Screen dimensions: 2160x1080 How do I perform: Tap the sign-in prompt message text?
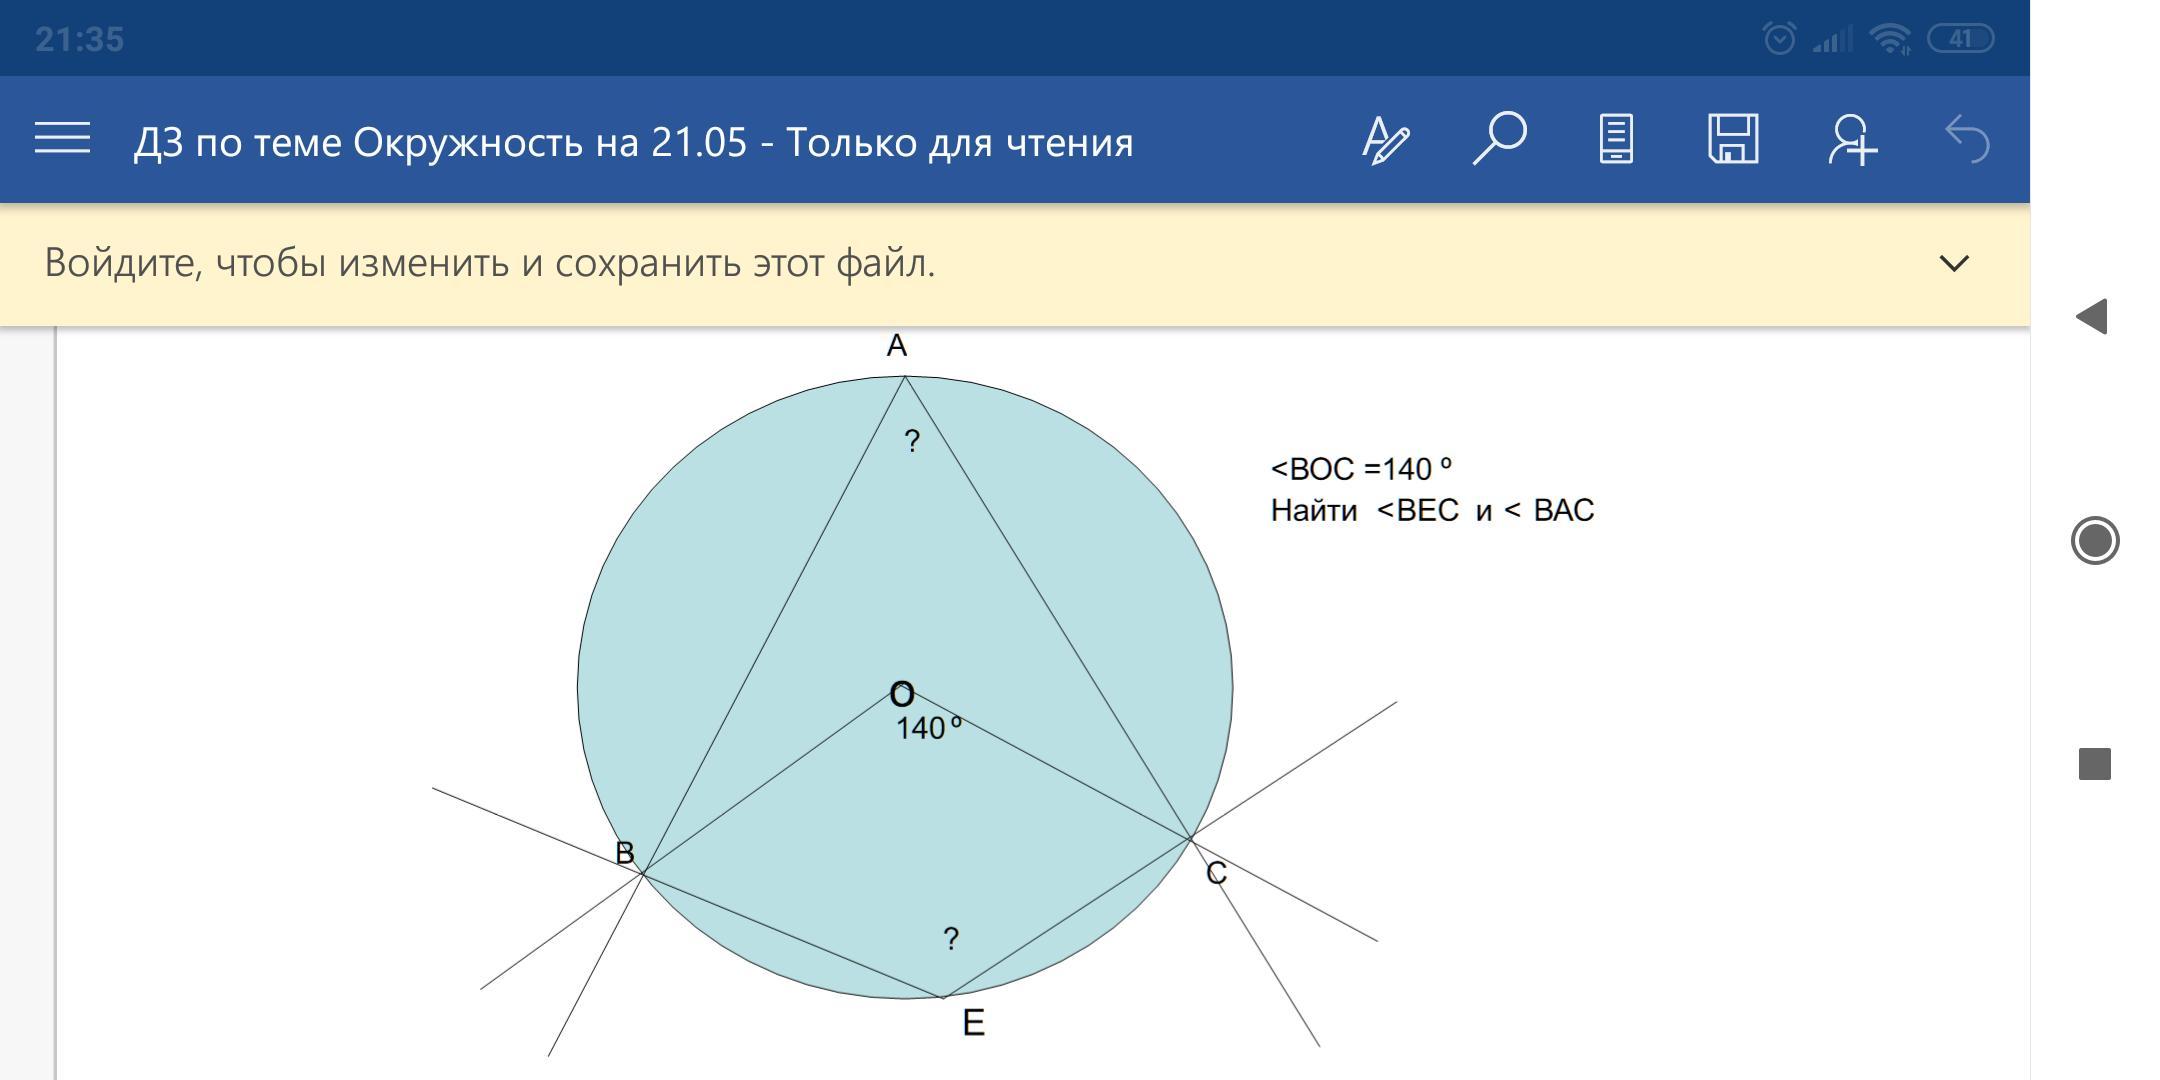tap(490, 263)
